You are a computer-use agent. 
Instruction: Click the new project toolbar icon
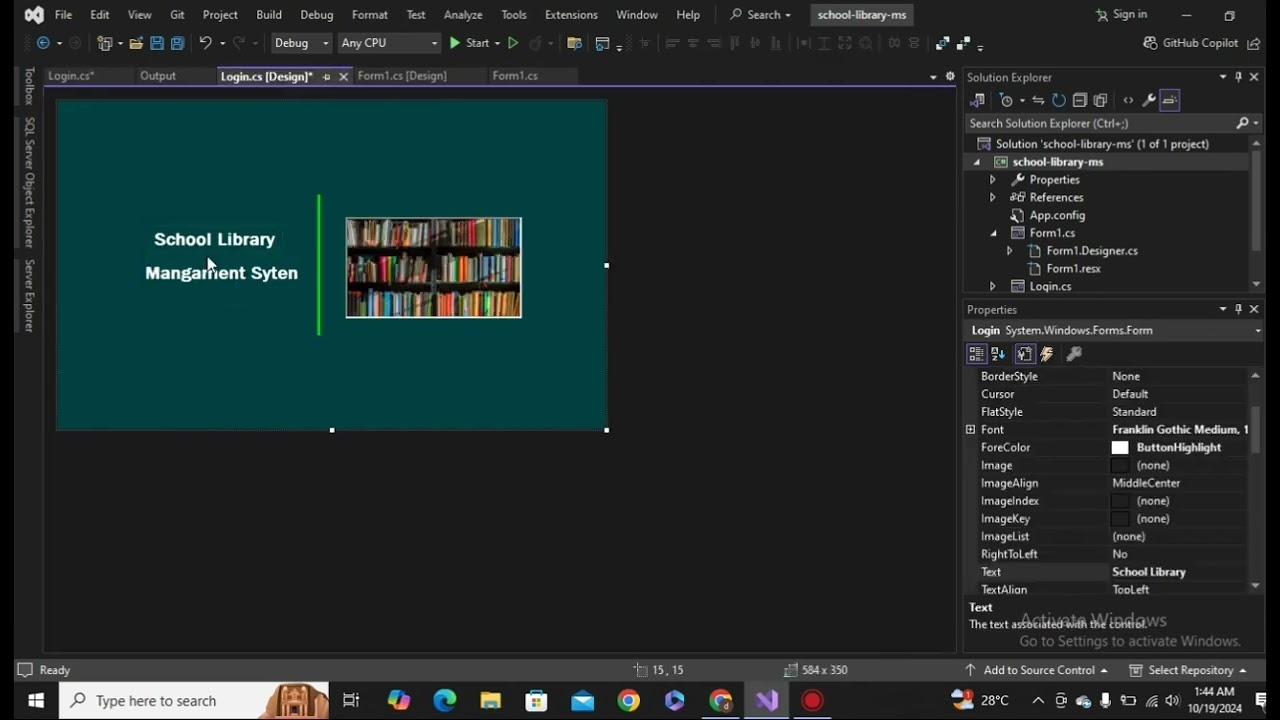point(104,43)
